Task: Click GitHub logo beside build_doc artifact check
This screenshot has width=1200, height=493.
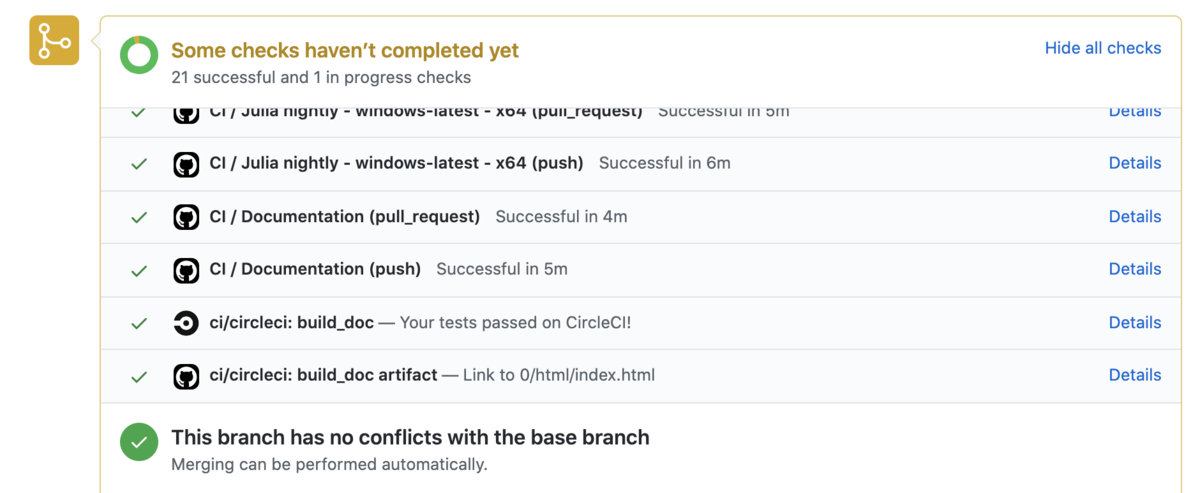Action: coord(186,376)
